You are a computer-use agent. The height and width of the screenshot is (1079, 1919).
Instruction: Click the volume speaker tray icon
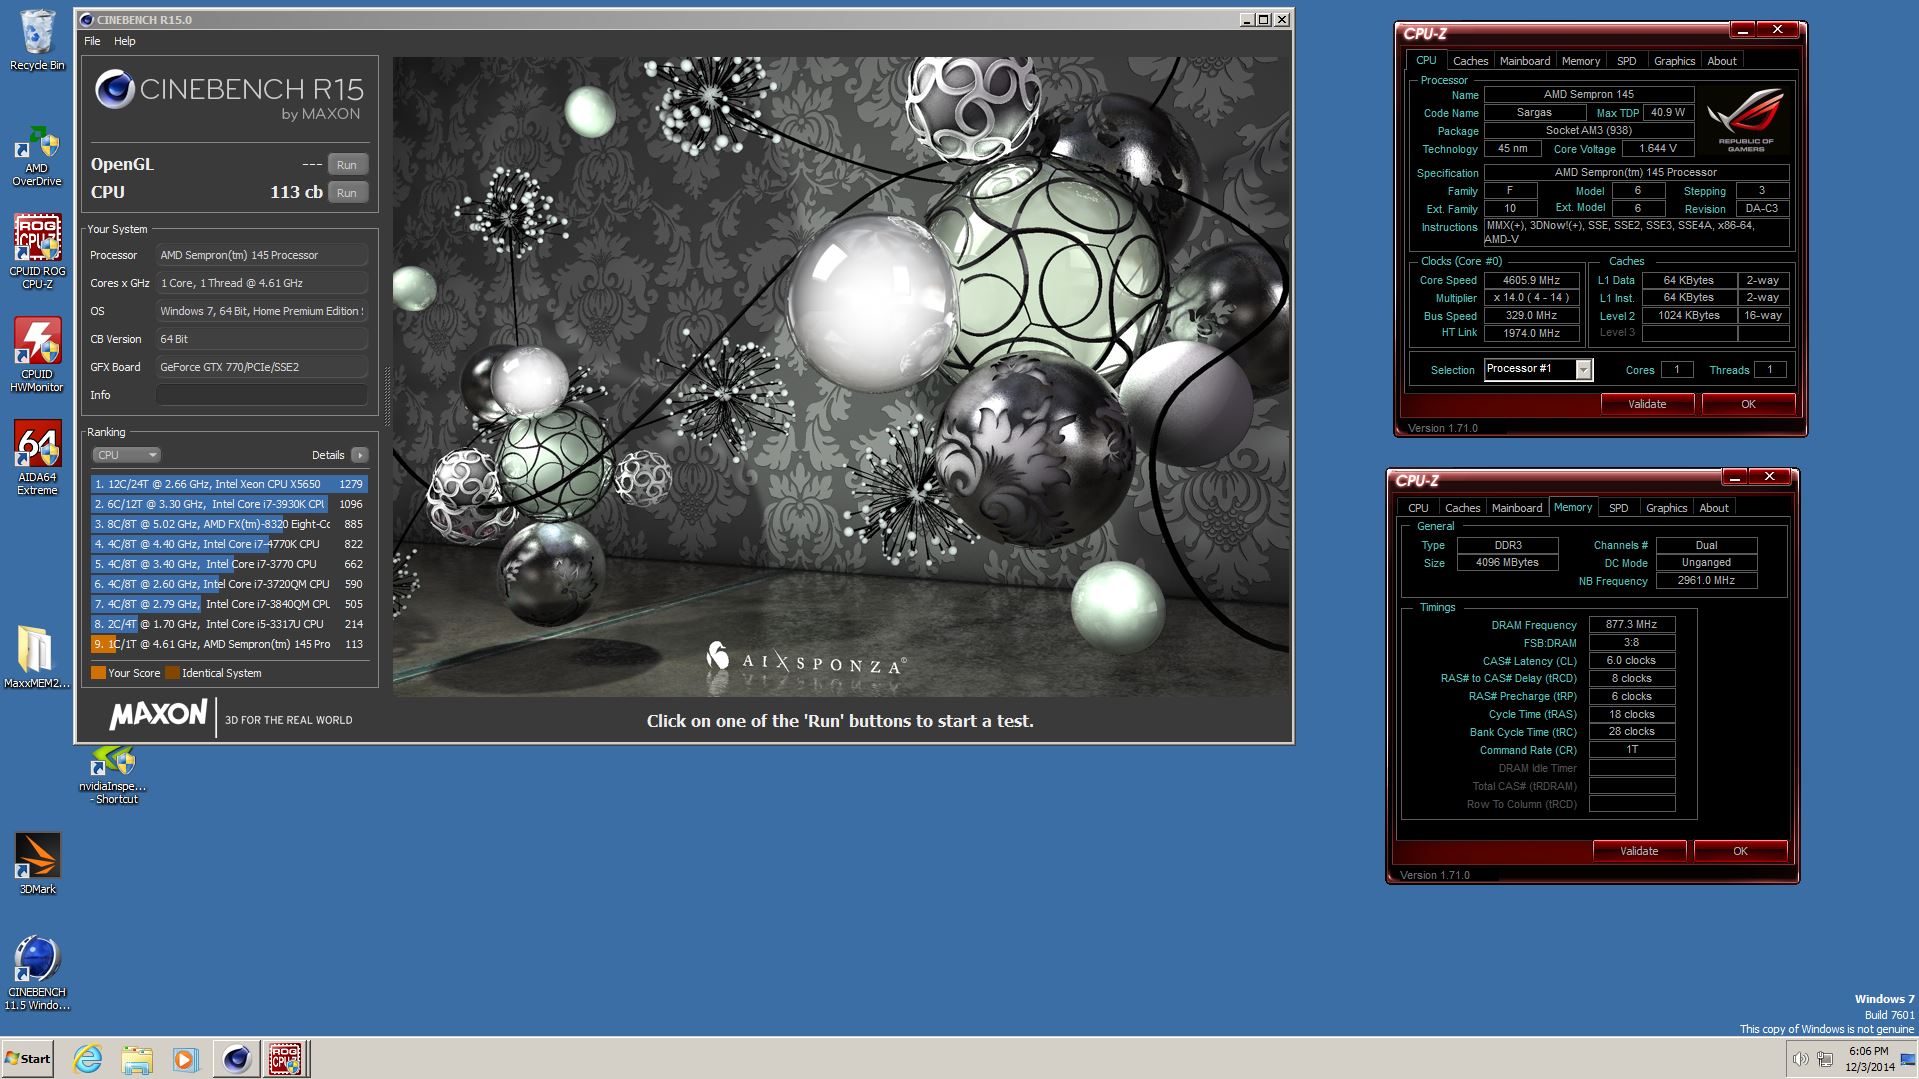pyautogui.click(x=1800, y=1059)
